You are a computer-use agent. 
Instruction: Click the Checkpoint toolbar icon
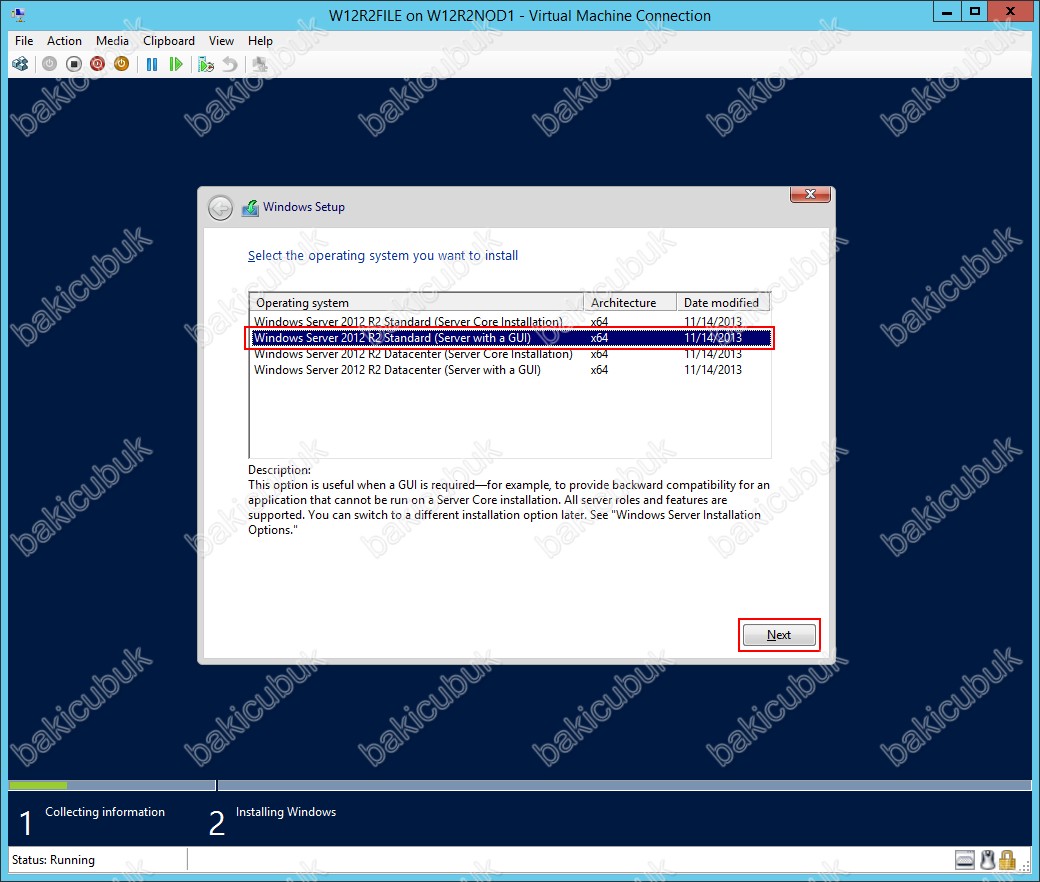pos(206,64)
